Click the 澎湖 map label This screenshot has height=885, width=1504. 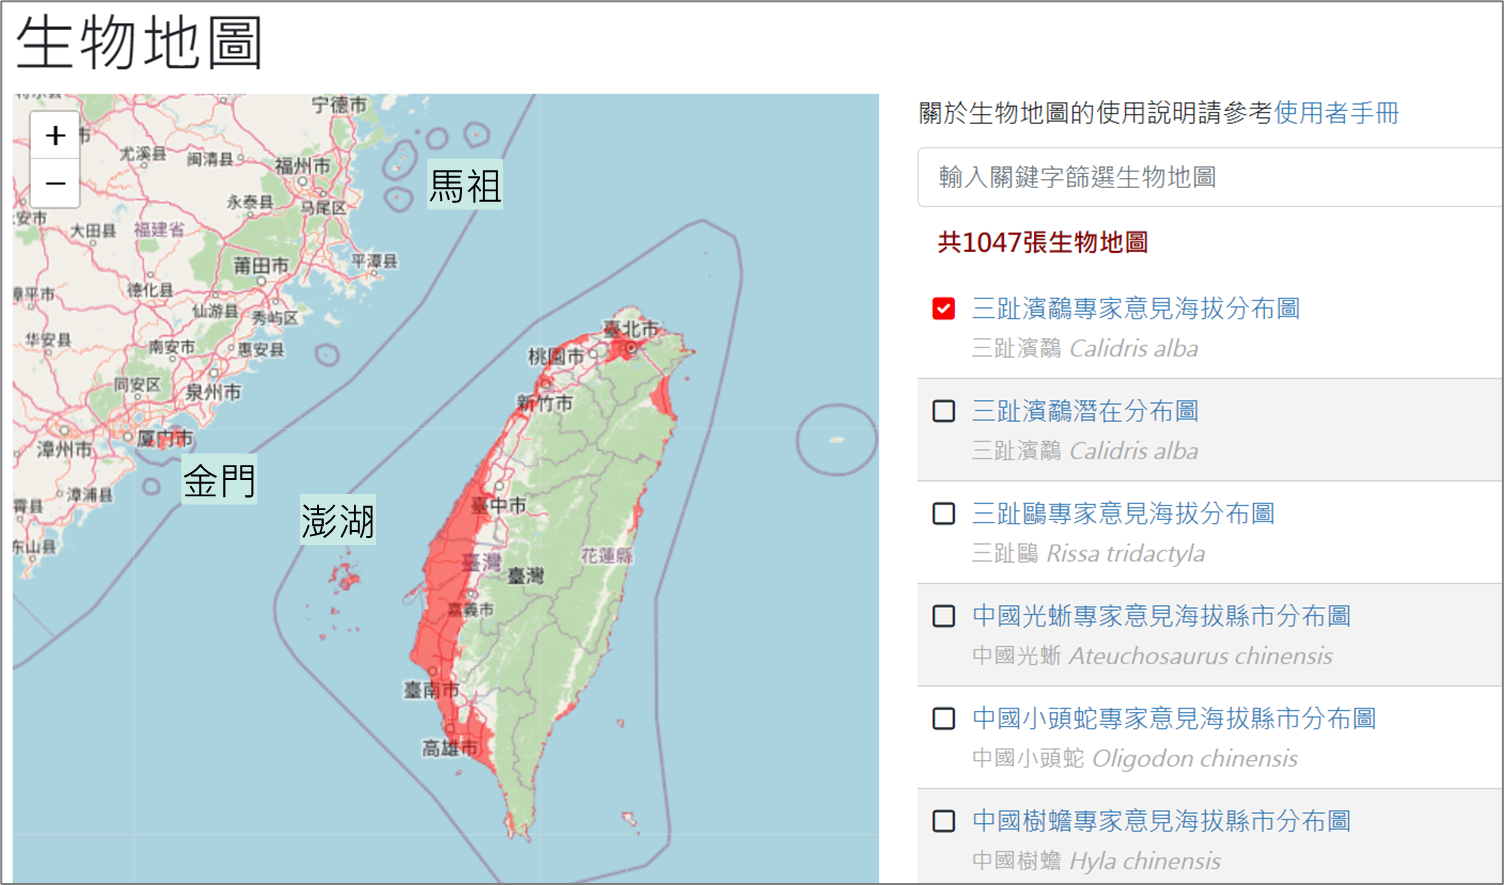tap(338, 521)
